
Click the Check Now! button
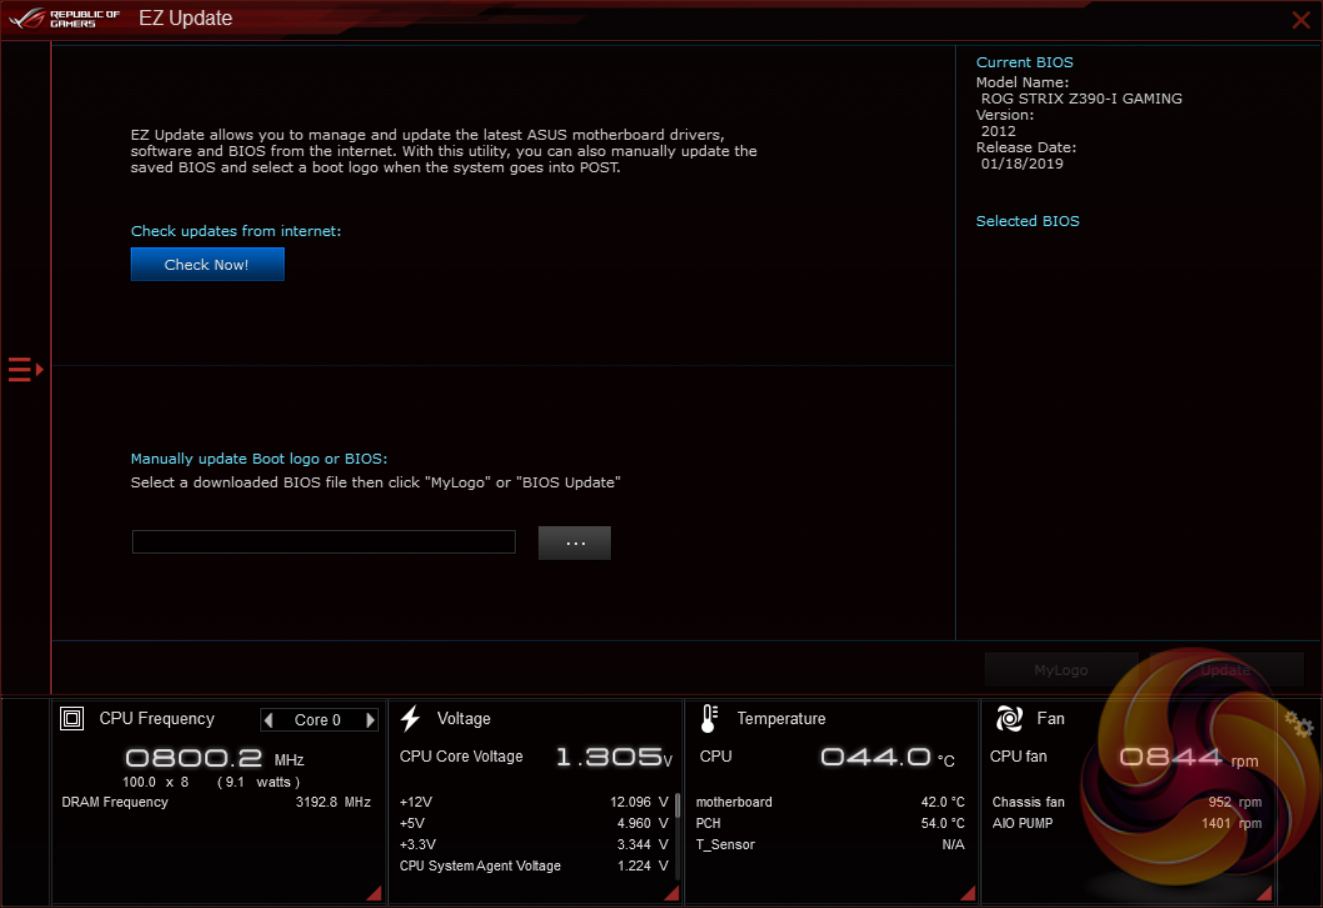click(207, 264)
